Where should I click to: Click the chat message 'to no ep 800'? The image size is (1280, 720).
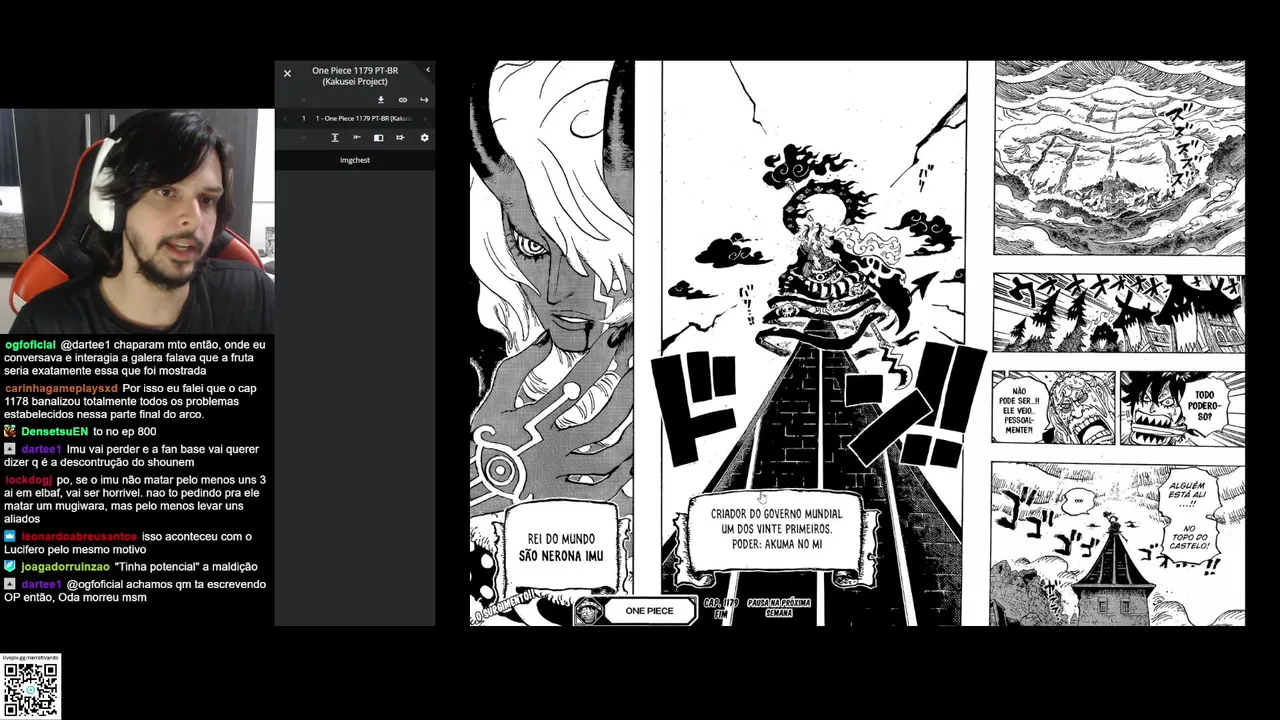(124, 432)
